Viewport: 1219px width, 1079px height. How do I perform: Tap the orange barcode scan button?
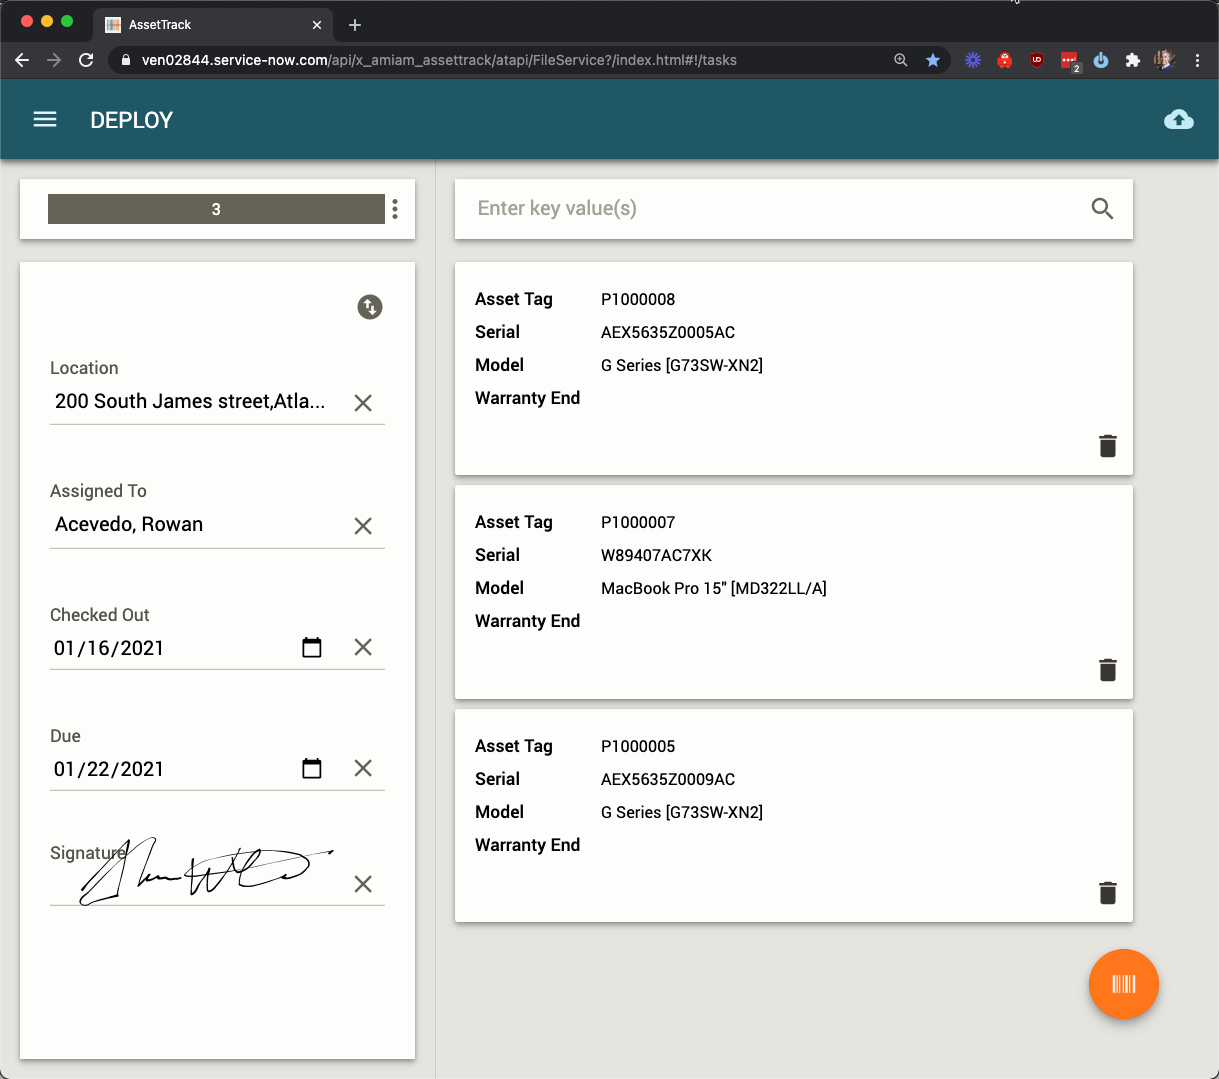1123,984
